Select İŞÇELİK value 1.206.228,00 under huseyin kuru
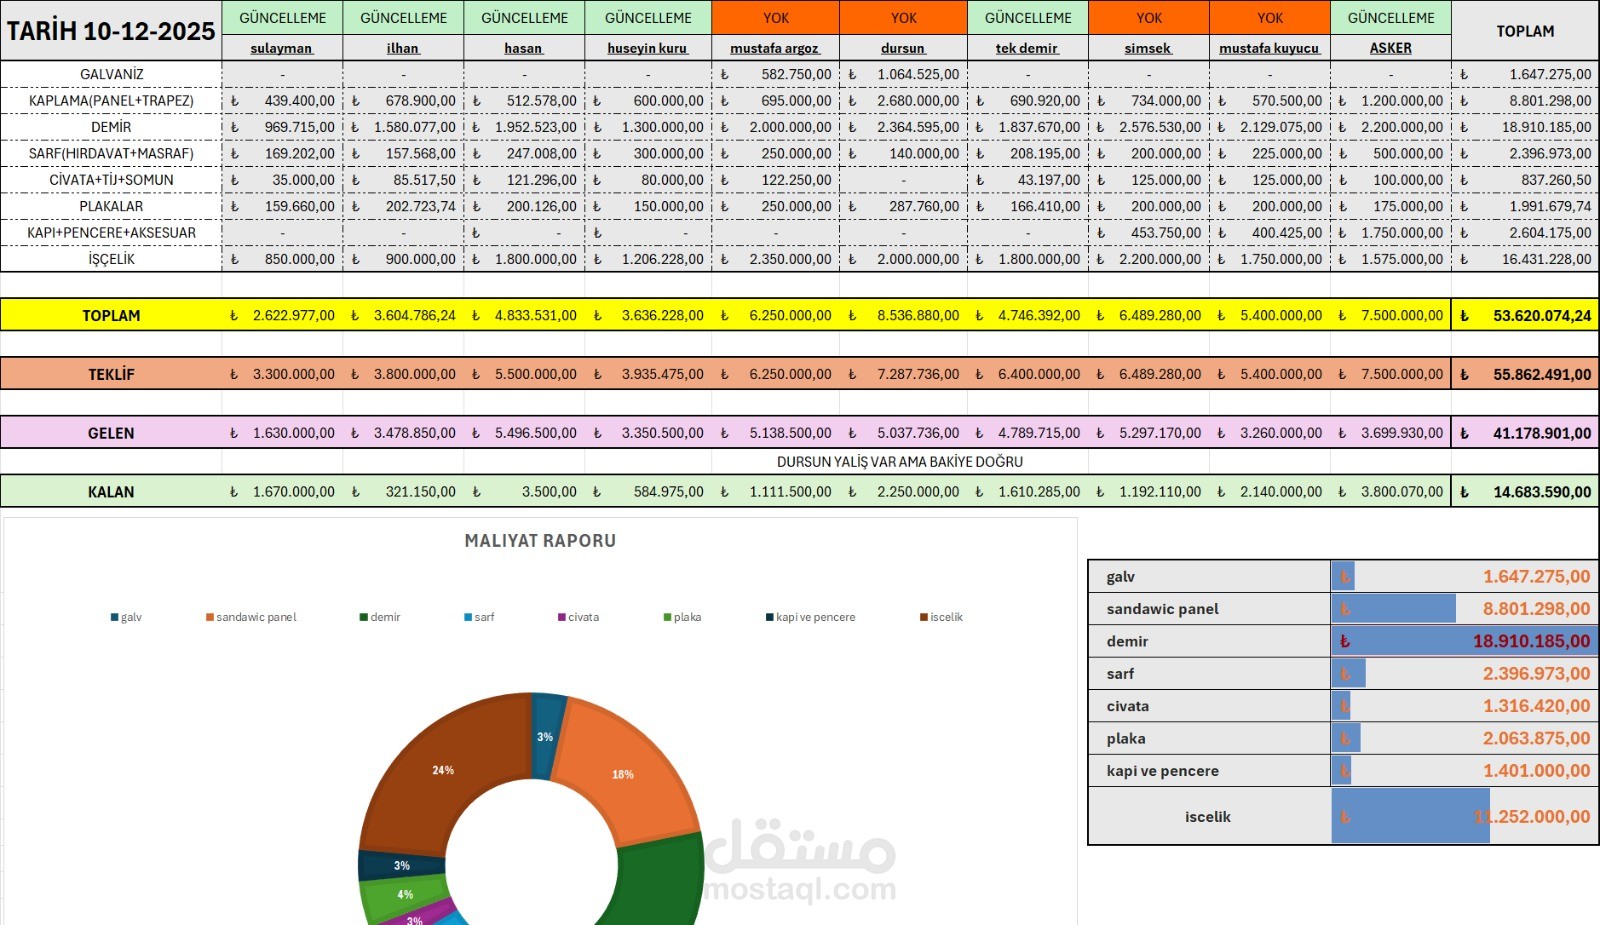The width and height of the screenshot is (1600, 925). (648, 259)
